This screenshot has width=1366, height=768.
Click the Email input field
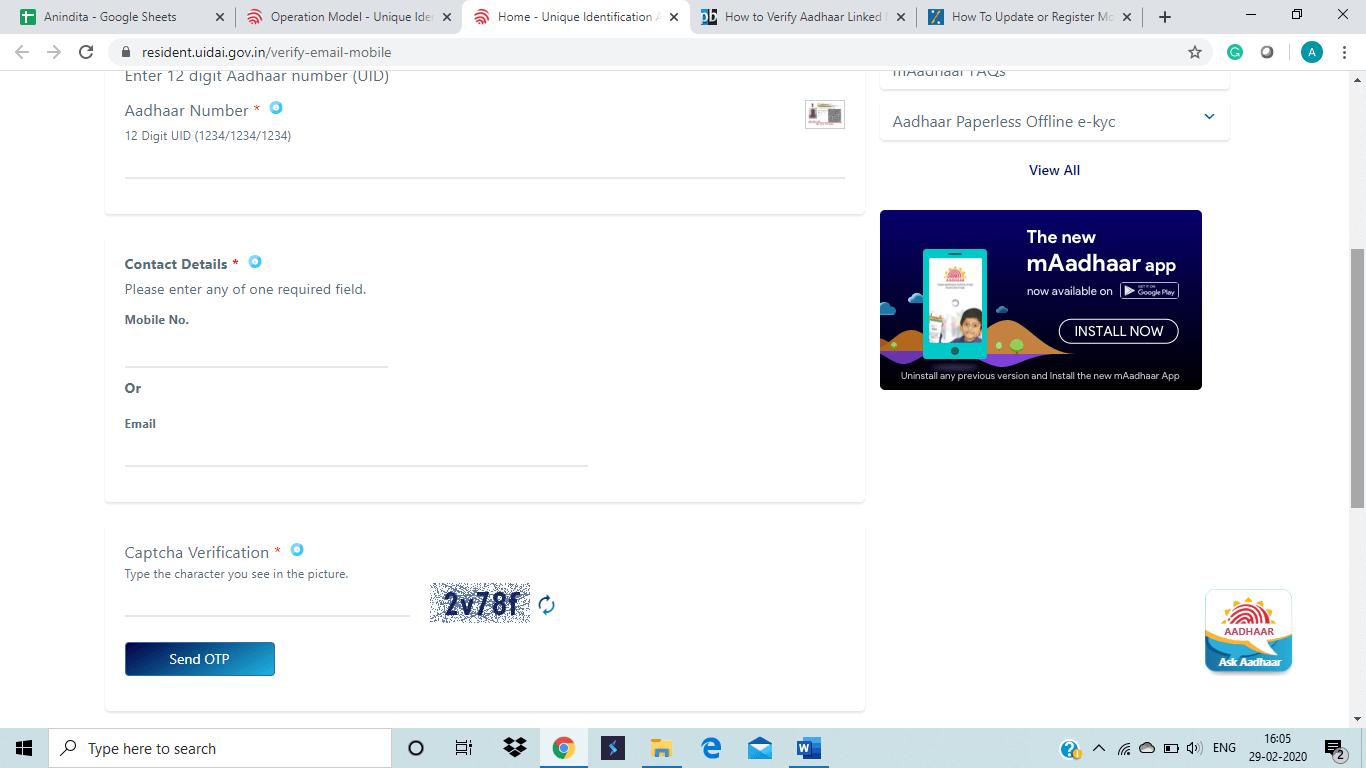tap(356, 451)
